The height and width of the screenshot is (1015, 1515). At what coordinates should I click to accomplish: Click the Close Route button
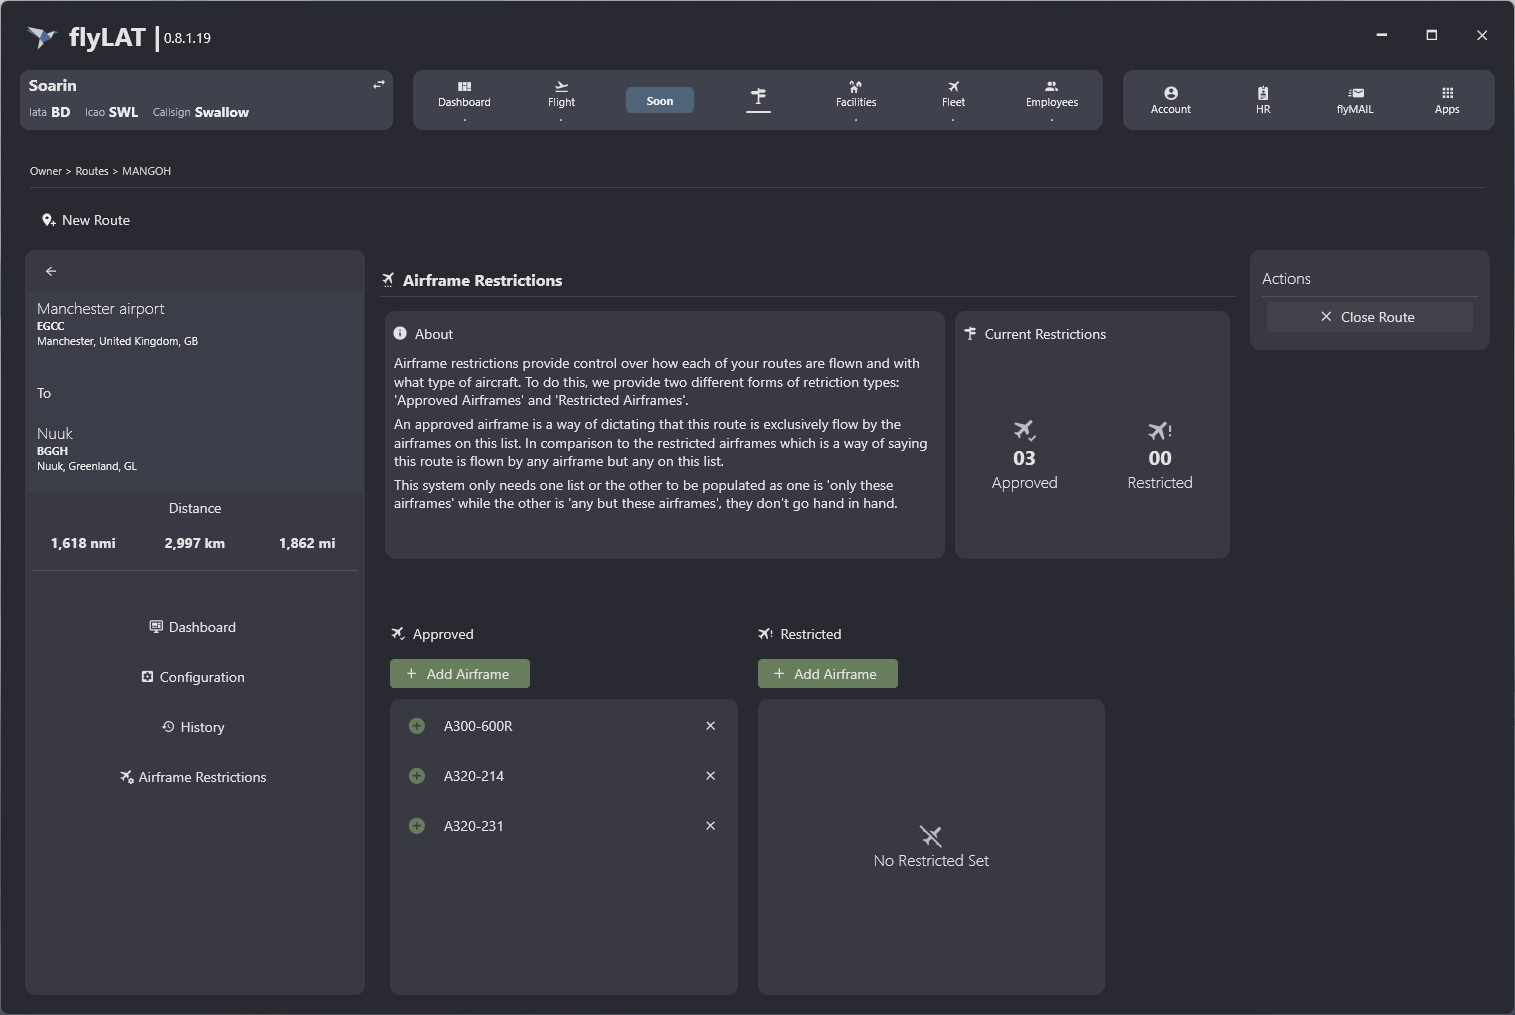click(1369, 317)
